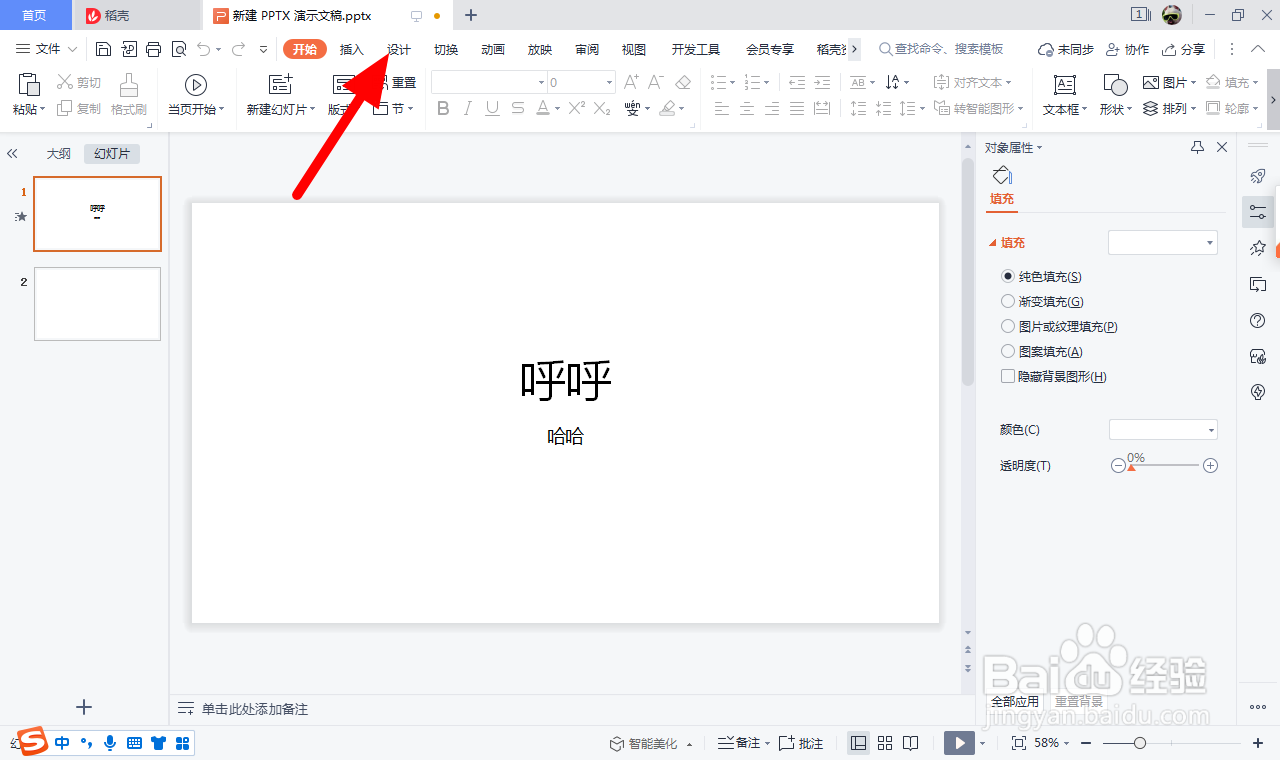Click the Redo arrow icon
1280x760 pixels.
tap(238, 49)
